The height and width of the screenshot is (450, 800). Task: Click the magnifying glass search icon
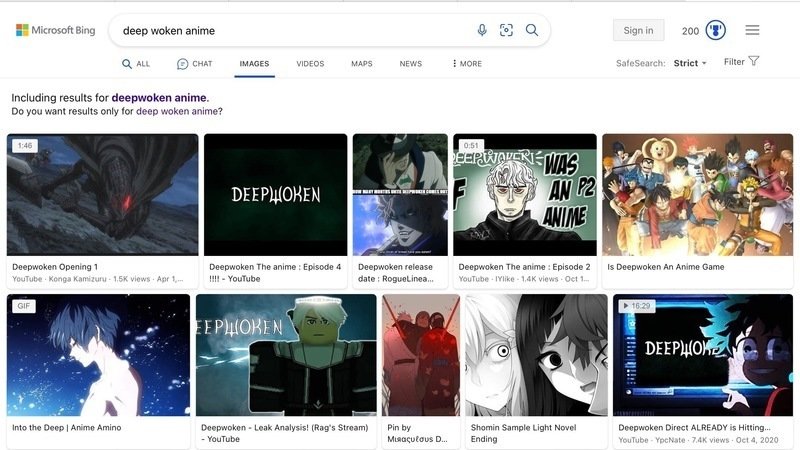(532, 30)
